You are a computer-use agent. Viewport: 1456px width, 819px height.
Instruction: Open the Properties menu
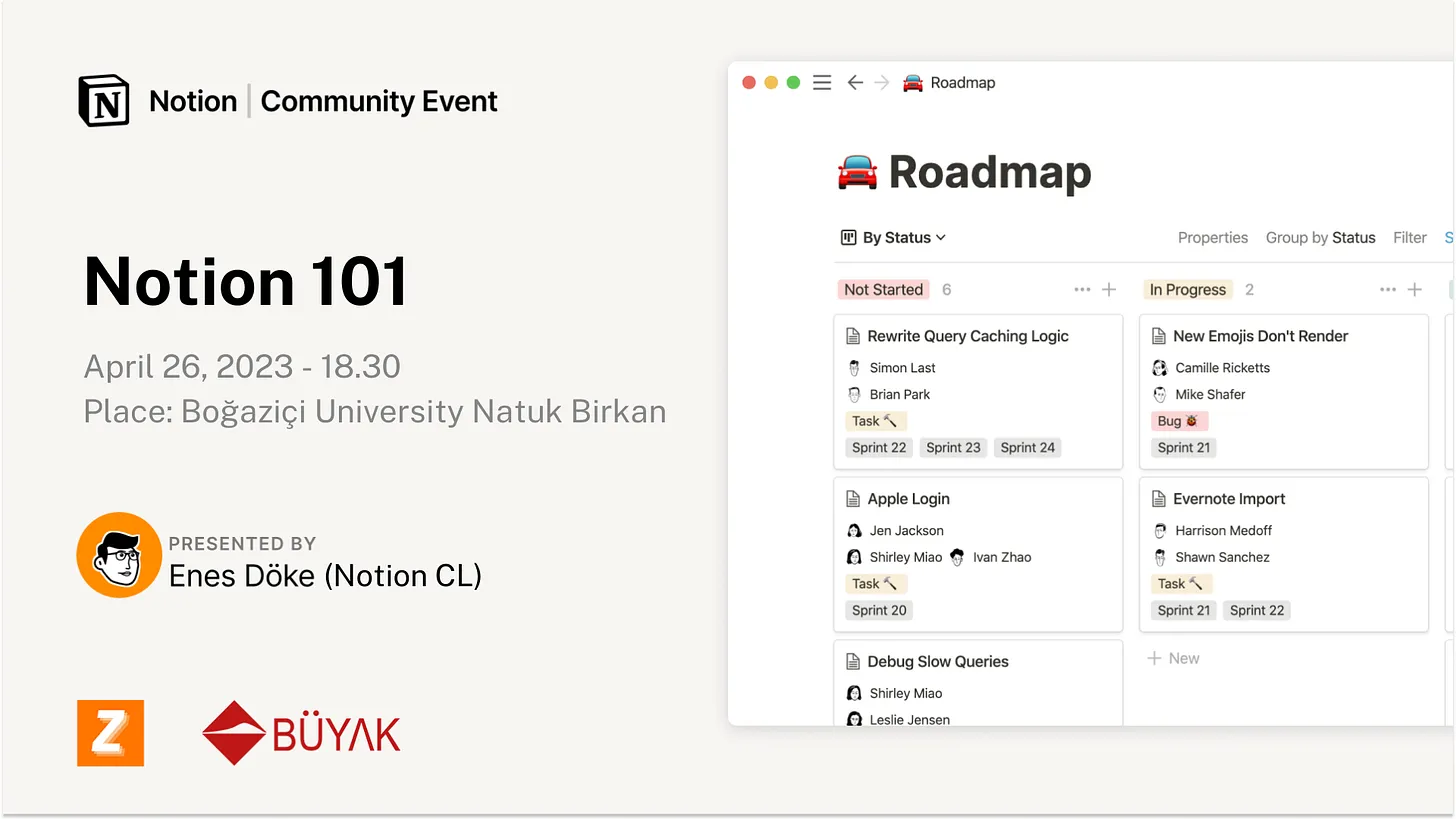[1213, 238]
